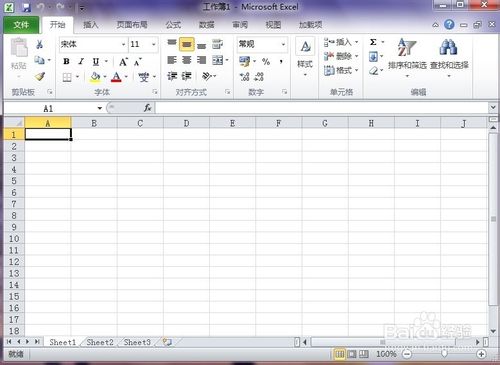This screenshot has width=500, height=365.
Task: Click the accounting number format icon
Action: [244, 61]
